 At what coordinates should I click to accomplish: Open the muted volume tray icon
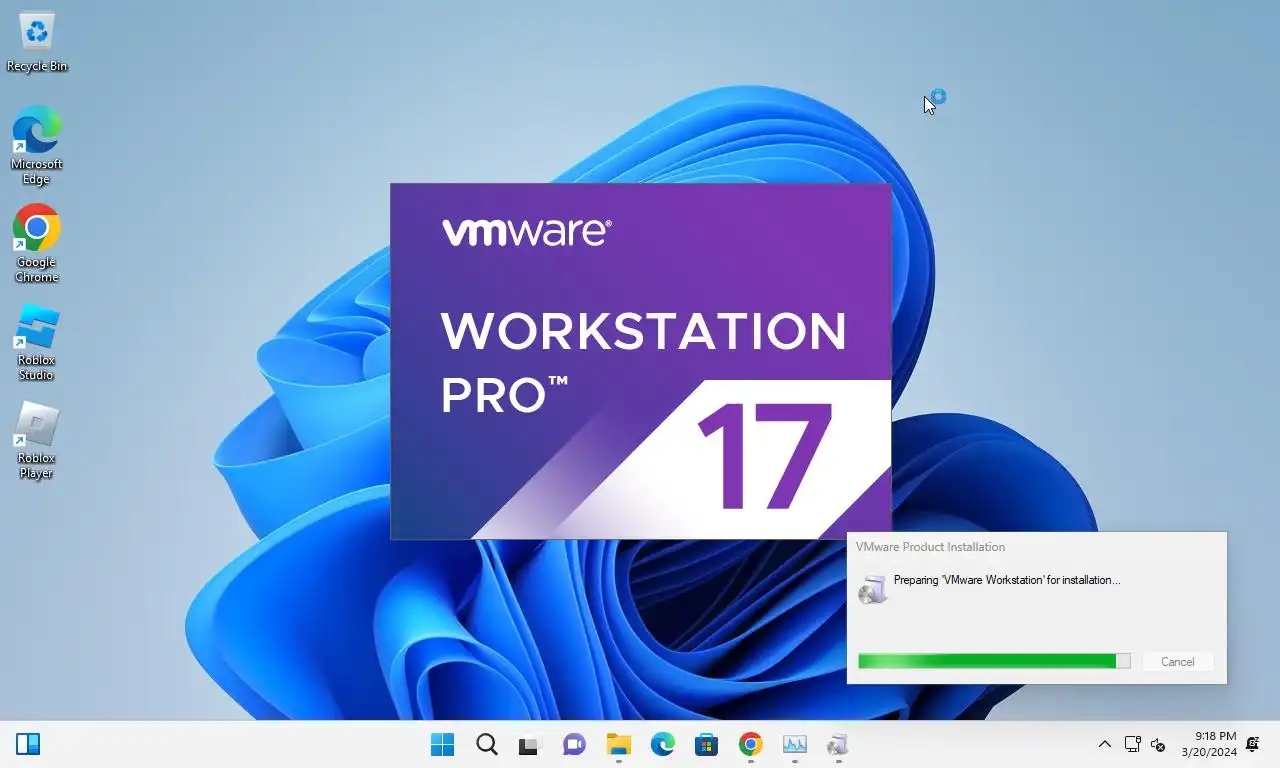[x=1158, y=744]
